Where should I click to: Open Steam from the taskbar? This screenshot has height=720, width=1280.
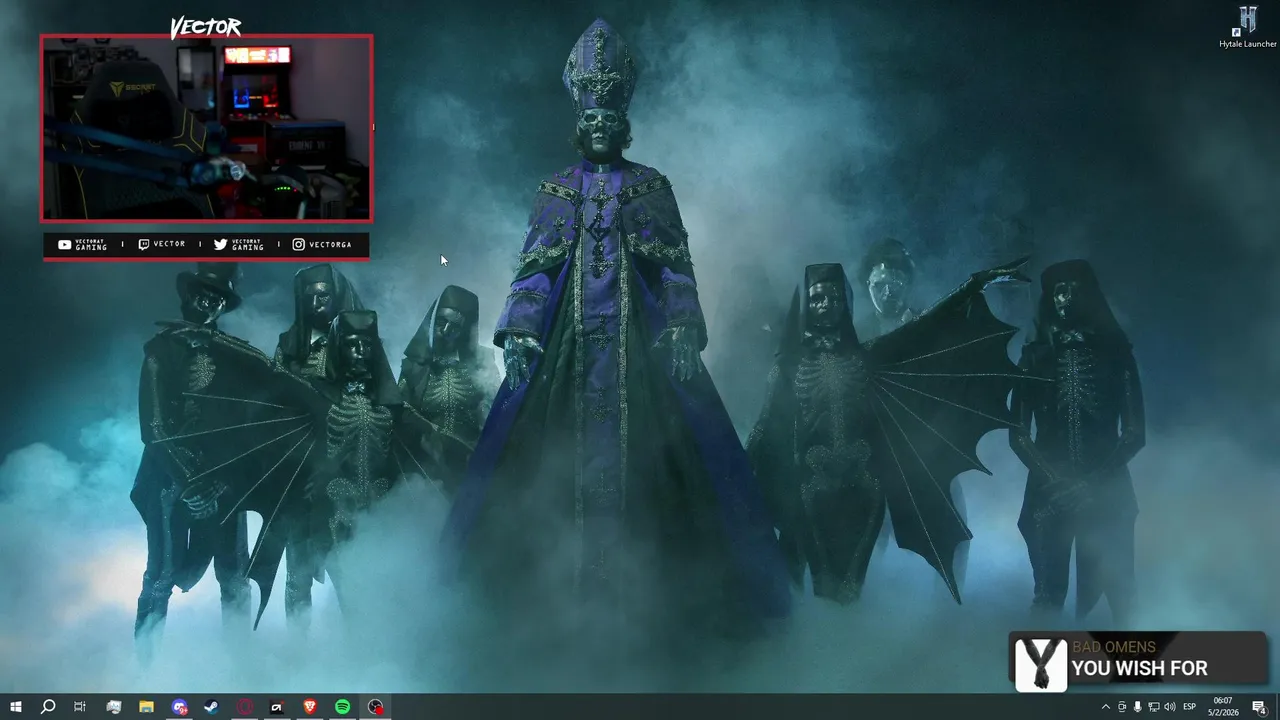[211, 707]
